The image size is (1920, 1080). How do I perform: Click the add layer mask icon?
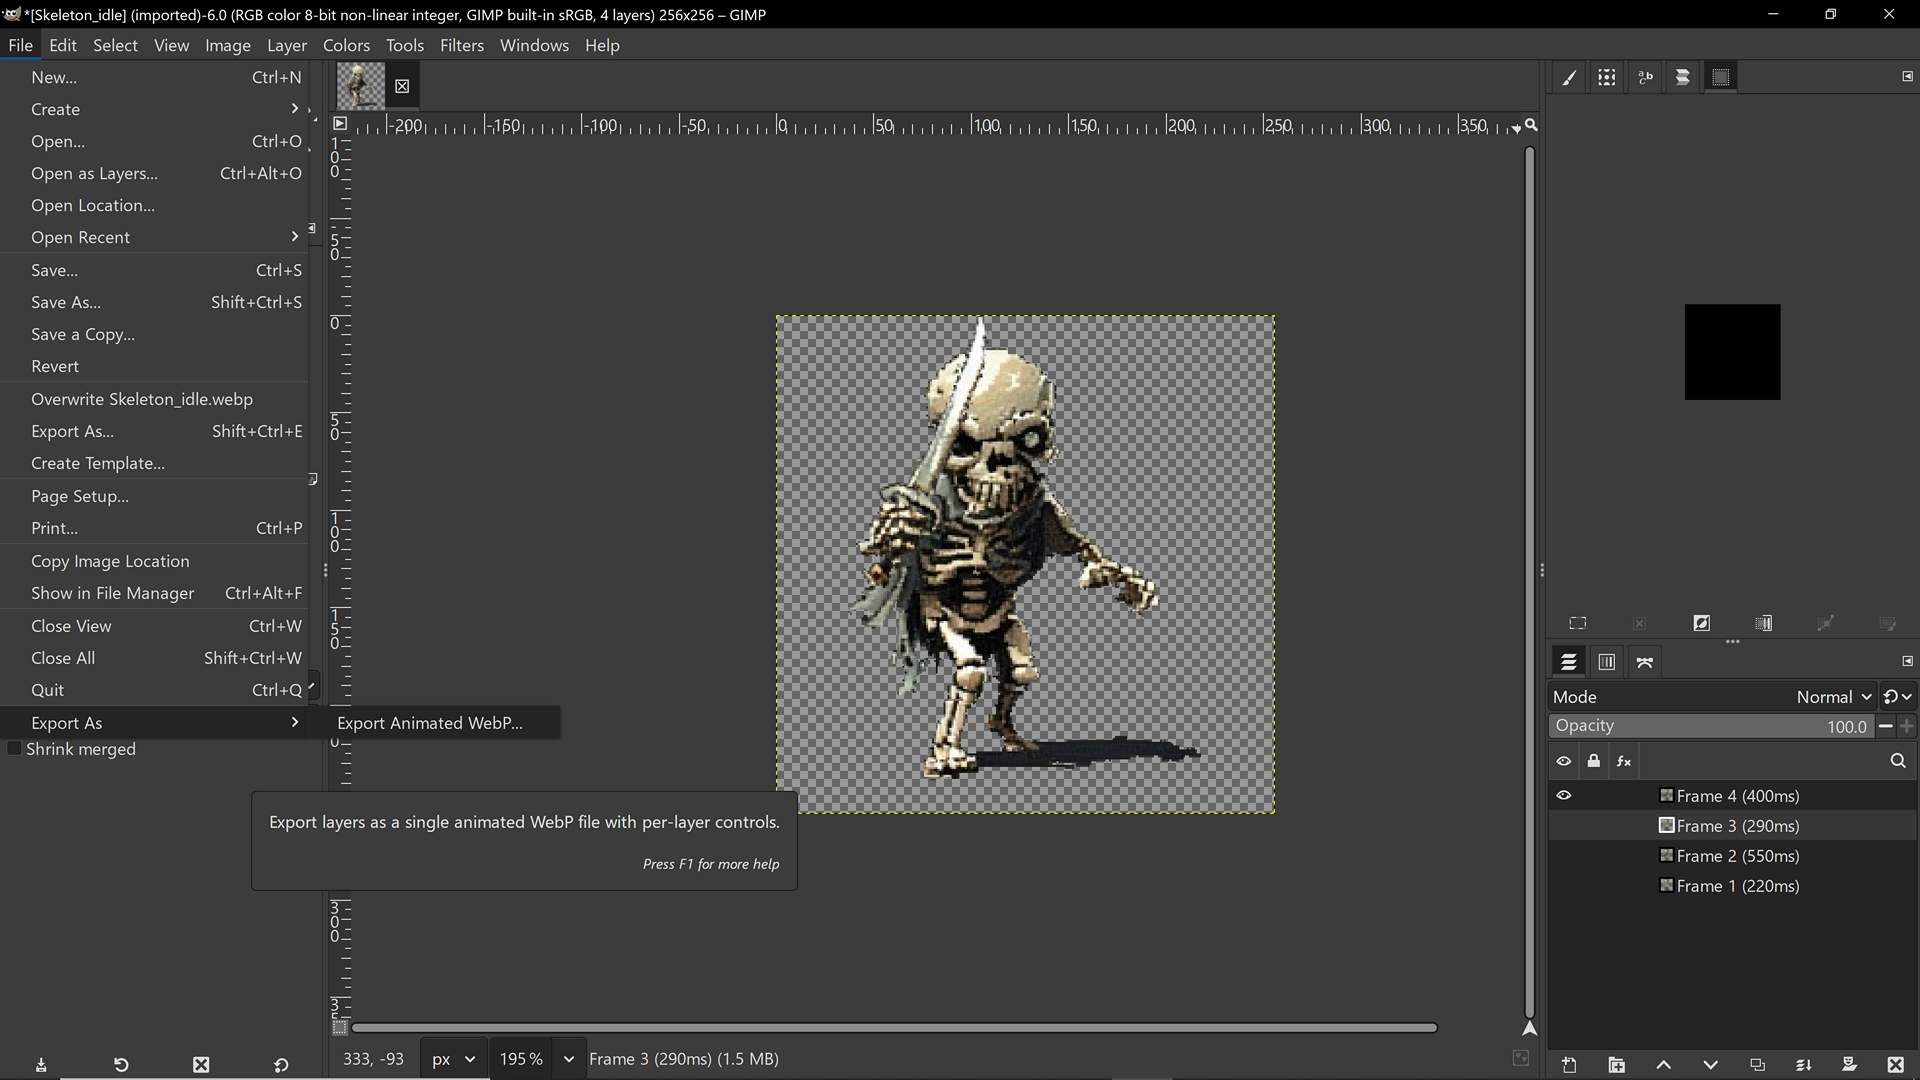point(1849,1065)
